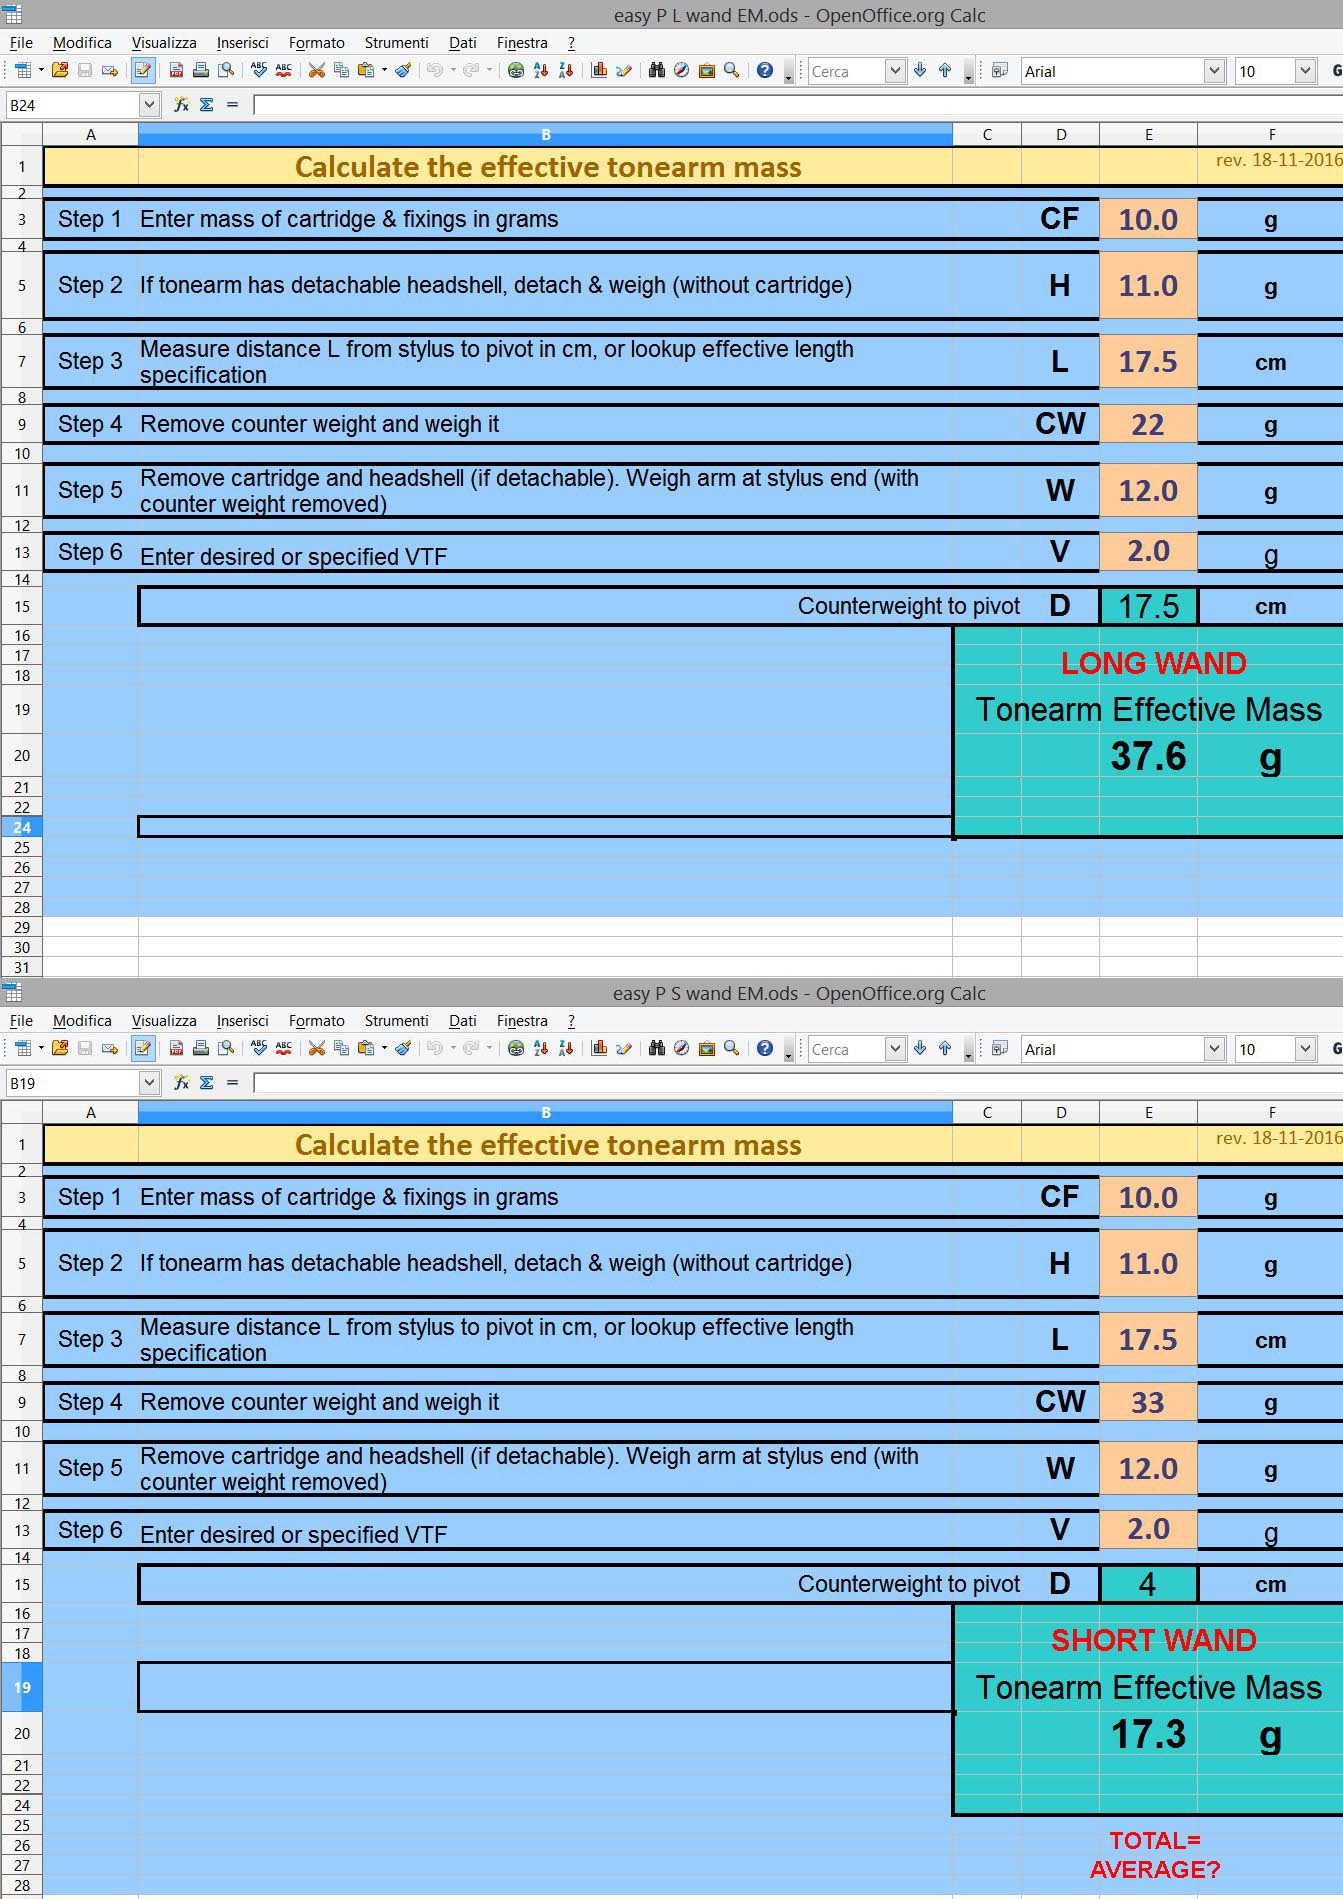
Task: Open Function Wizard in the S wand window
Action: (x=181, y=1082)
